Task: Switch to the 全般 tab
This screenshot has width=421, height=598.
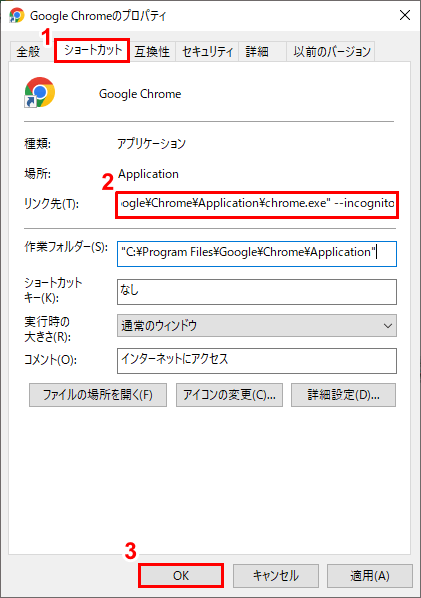Action: click(28, 51)
